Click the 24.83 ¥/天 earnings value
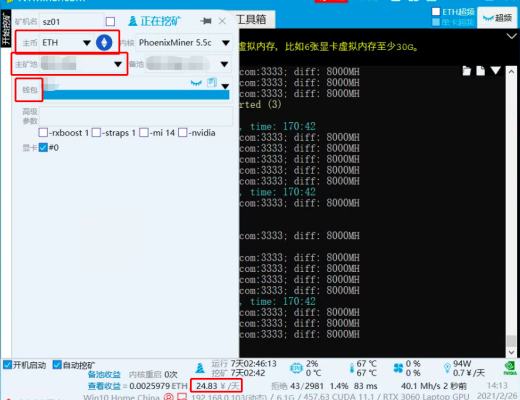Screen dimensions: 520x400 tap(217, 386)
